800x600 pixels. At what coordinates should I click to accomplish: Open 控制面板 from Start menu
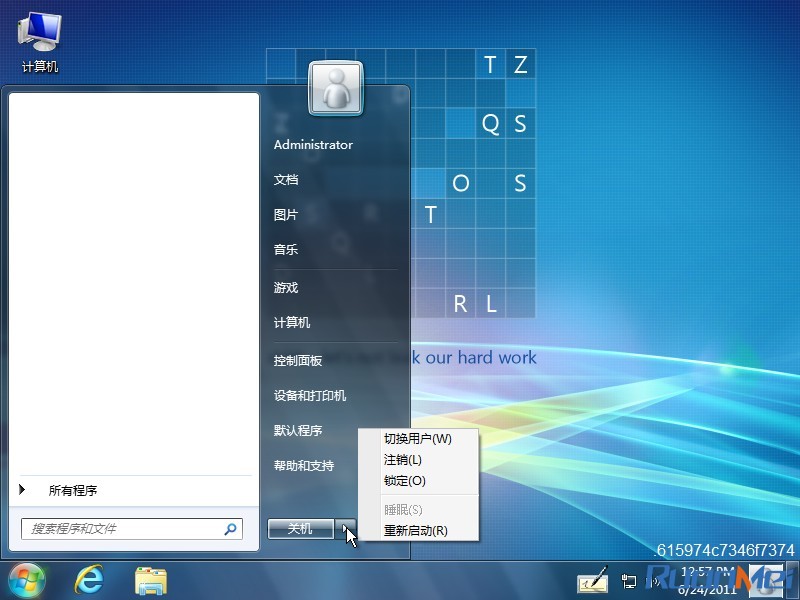click(298, 361)
